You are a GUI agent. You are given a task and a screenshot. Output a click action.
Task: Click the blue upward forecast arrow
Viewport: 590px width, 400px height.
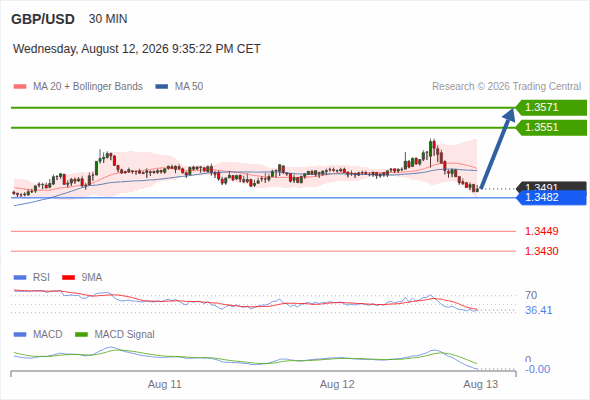pyautogui.click(x=497, y=148)
